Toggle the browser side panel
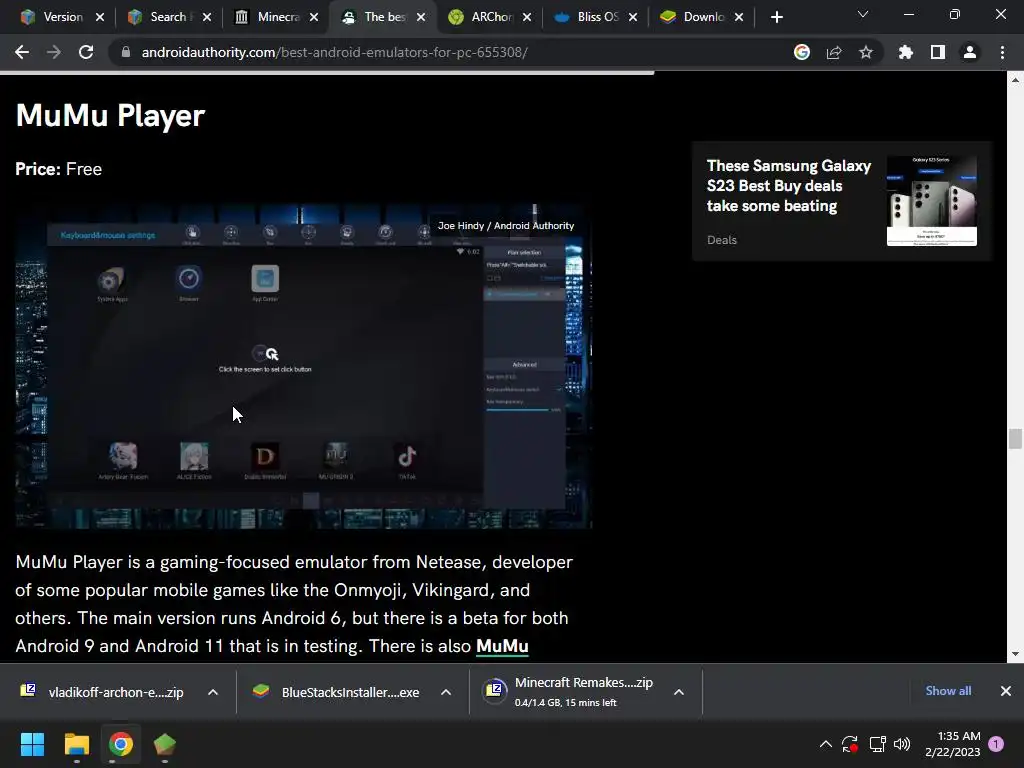Viewport: 1024px width, 768px height. click(937, 52)
